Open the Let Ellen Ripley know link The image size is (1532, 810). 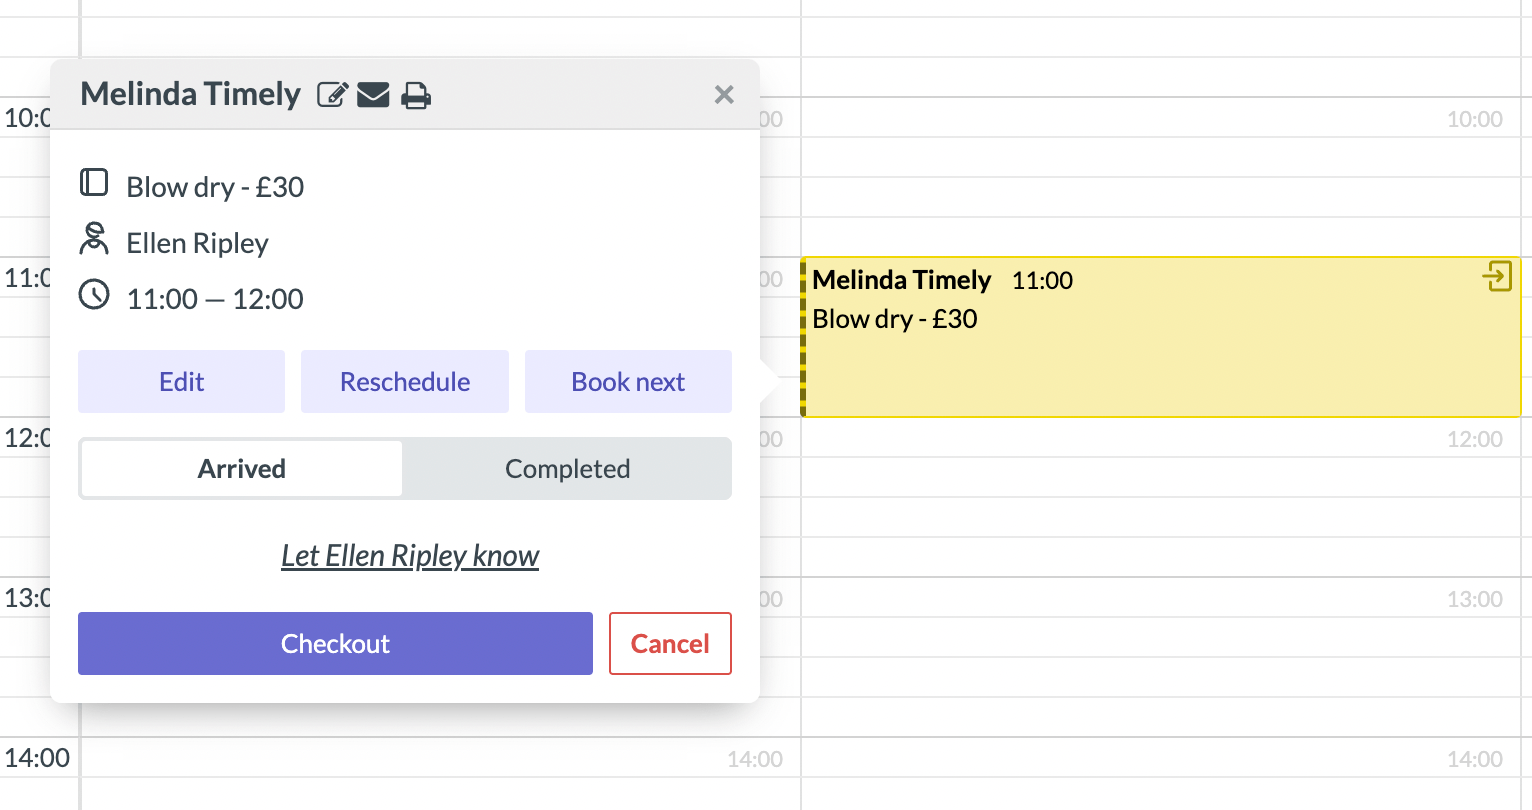point(410,555)
